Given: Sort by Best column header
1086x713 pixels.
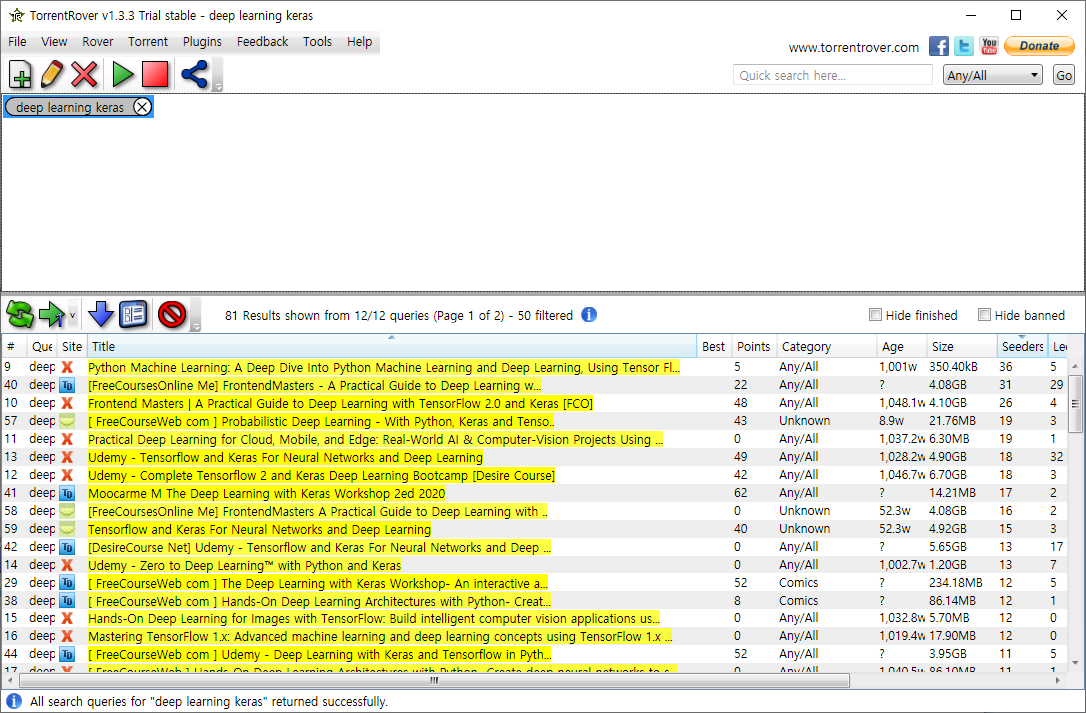Looking at the screenshot, I should point(714,346).
